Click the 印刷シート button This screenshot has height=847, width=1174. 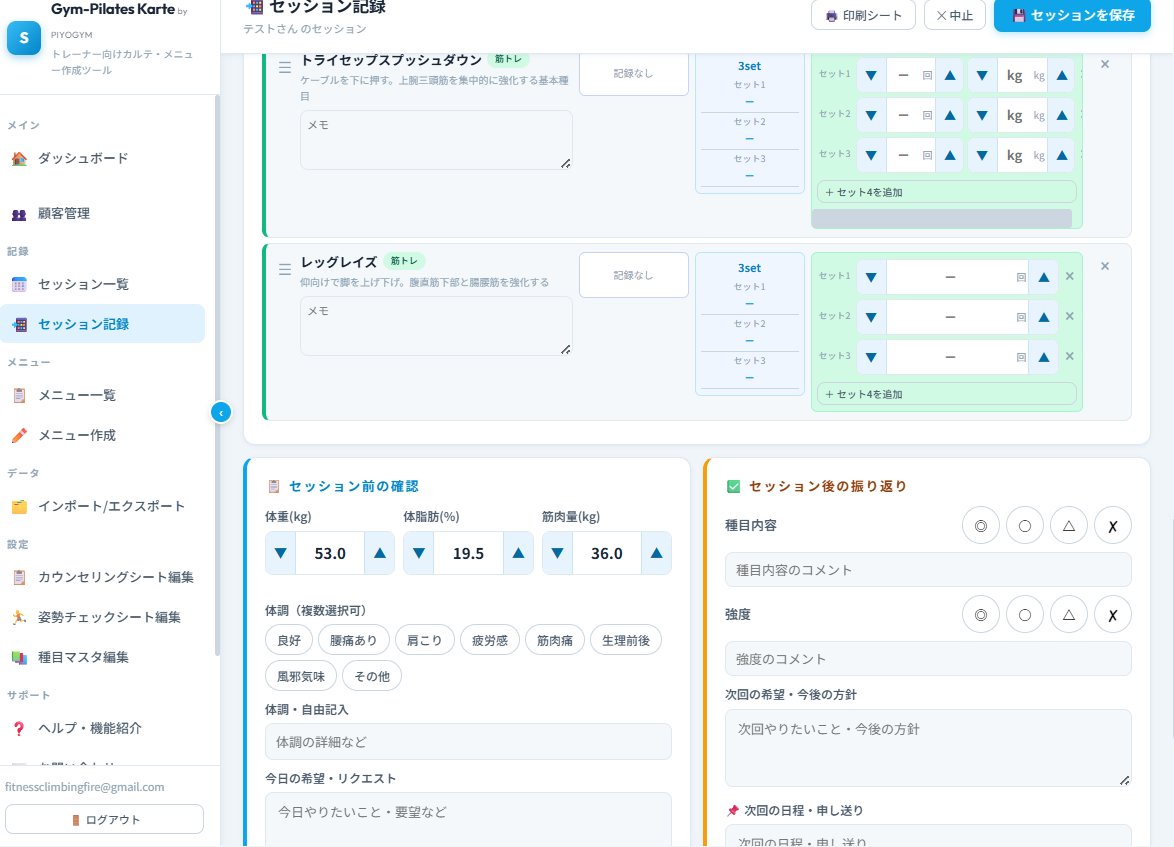[x=863, y=15]
